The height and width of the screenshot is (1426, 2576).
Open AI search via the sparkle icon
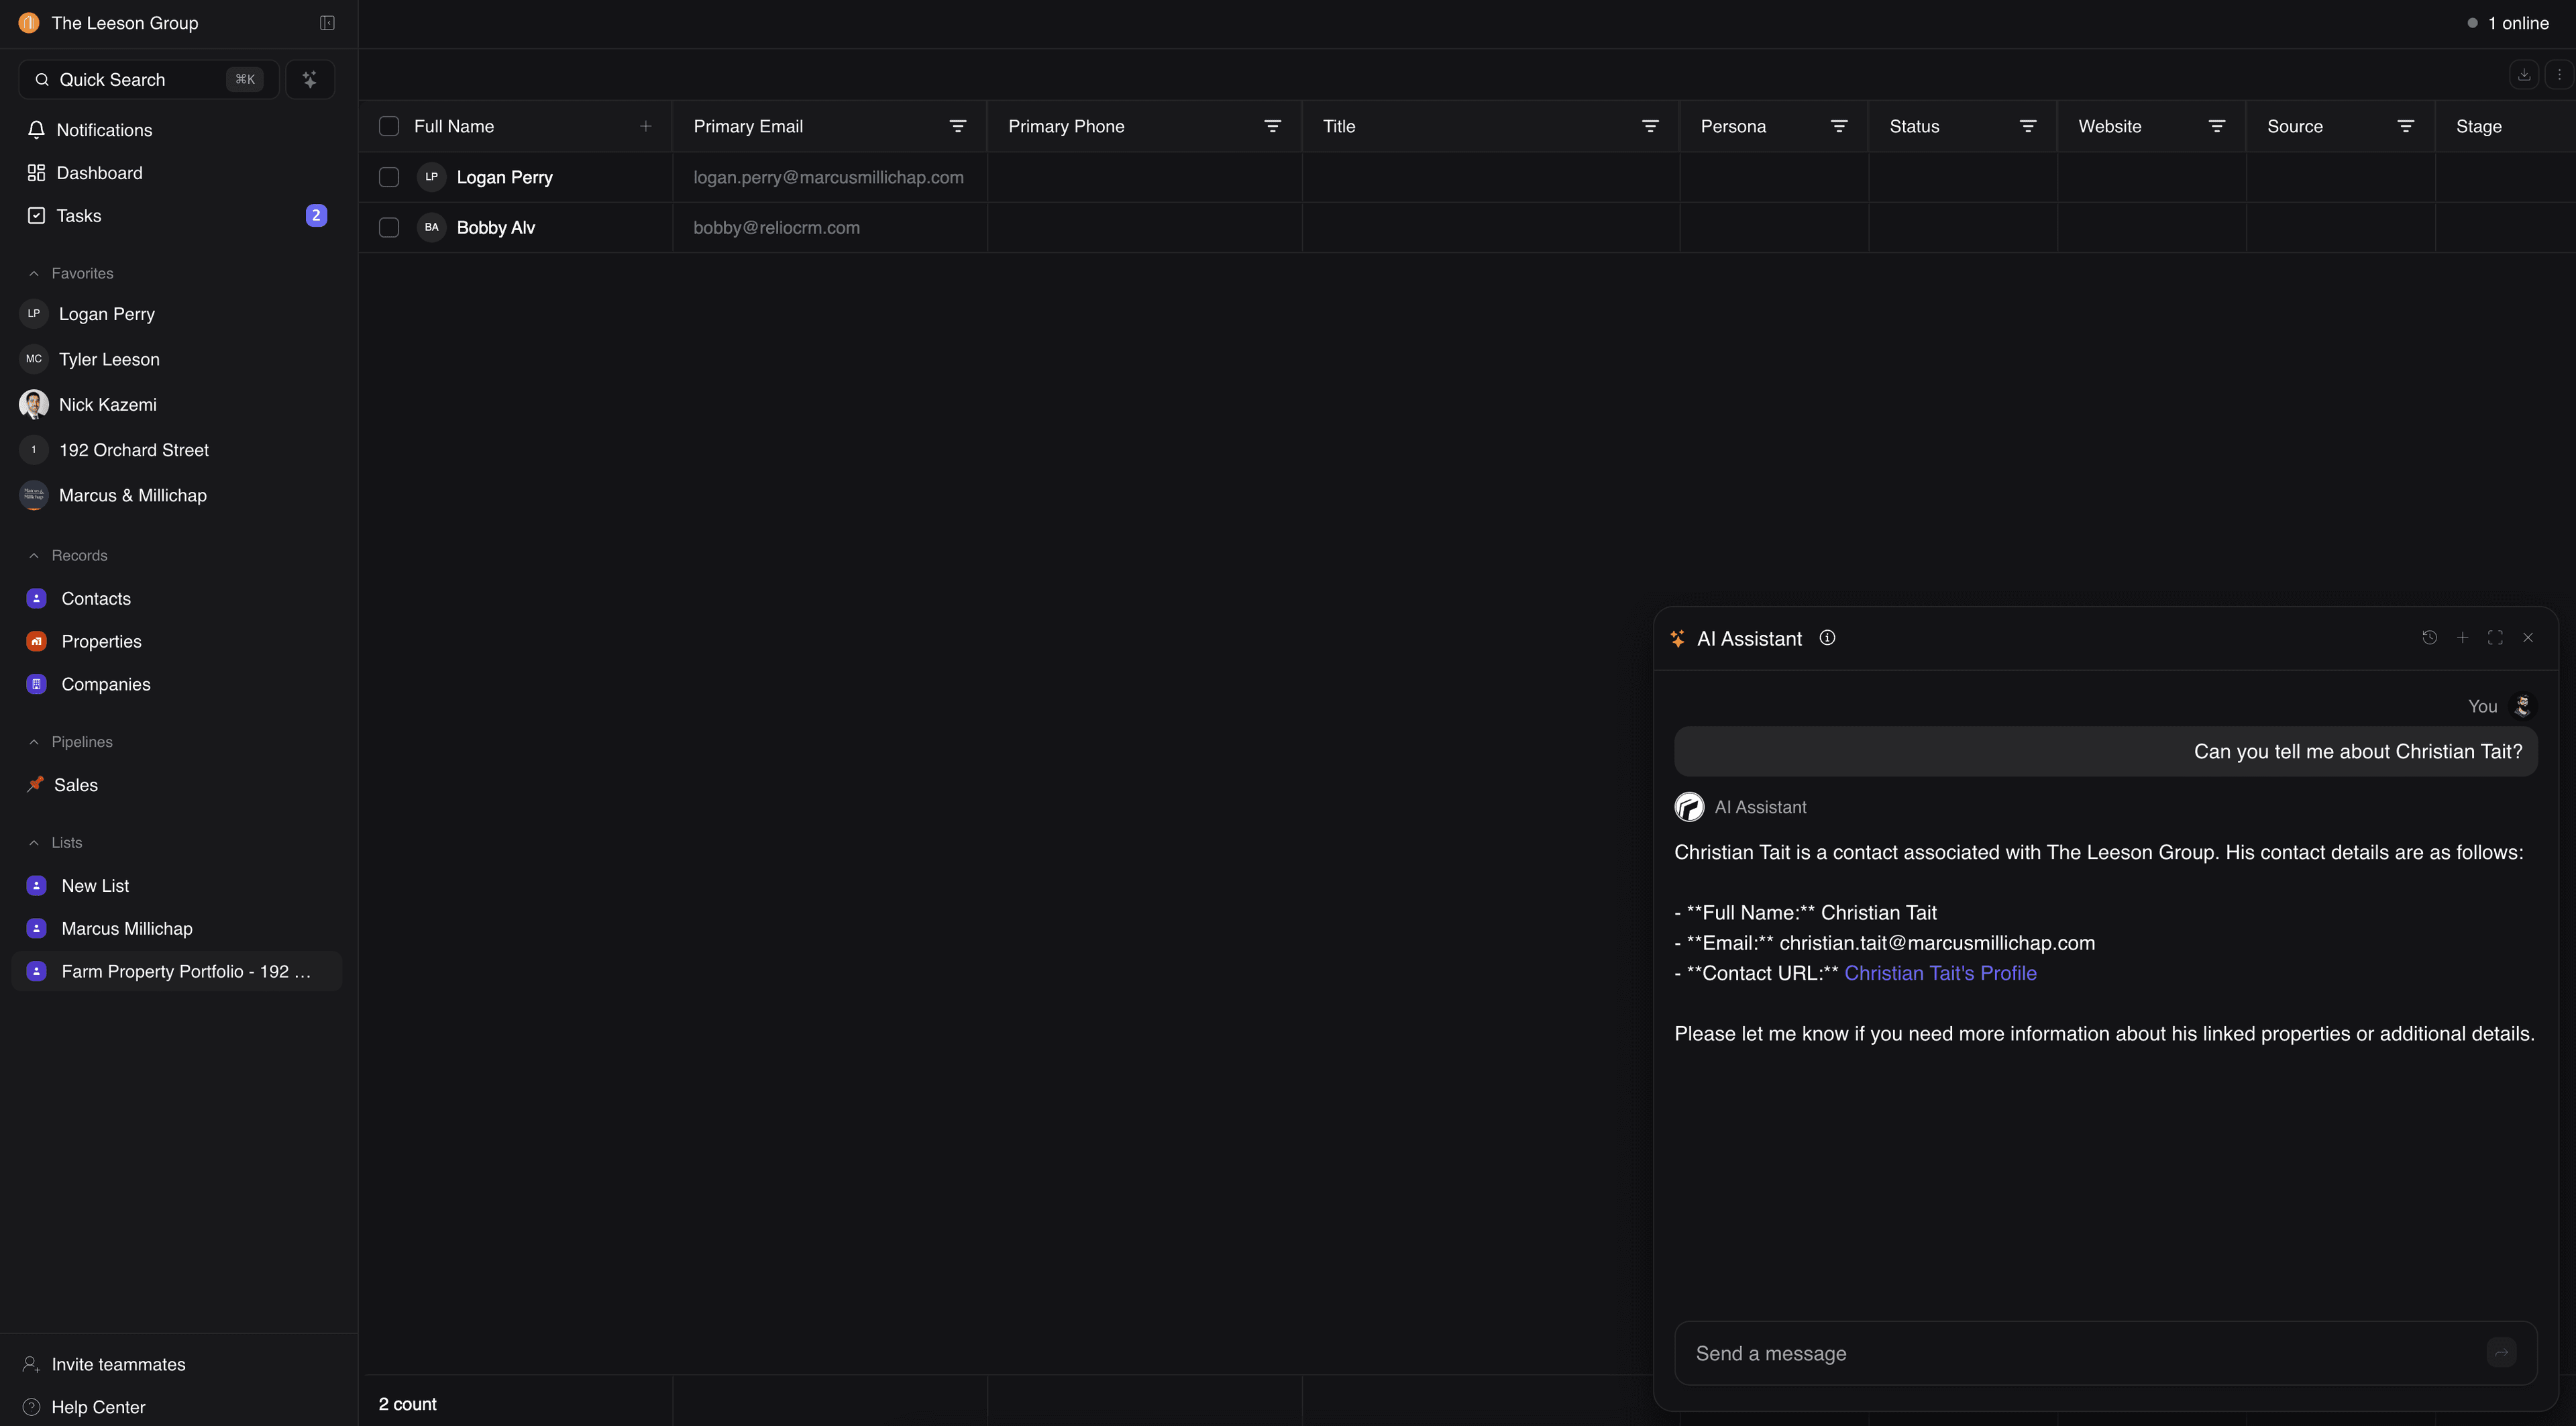pyautogui.click(x=310, y=79)
